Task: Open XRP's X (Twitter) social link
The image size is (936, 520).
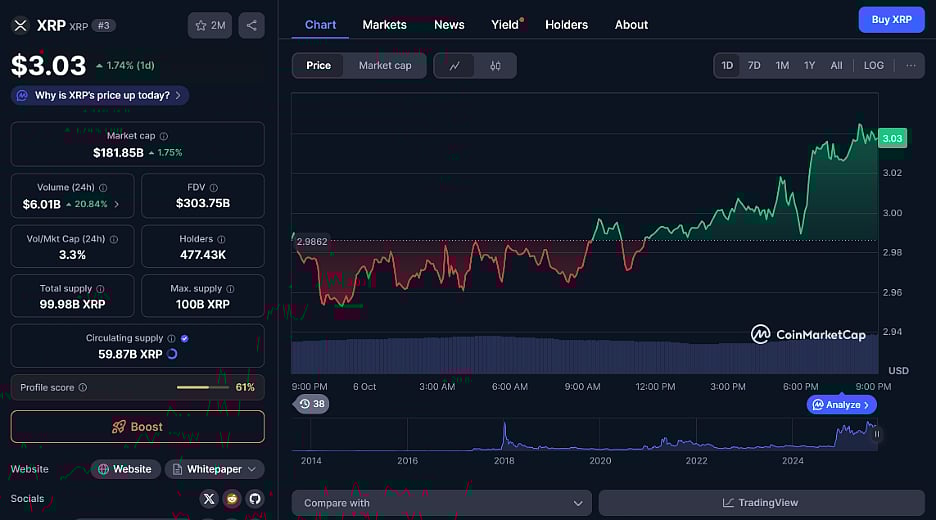Action: point(209,499)
